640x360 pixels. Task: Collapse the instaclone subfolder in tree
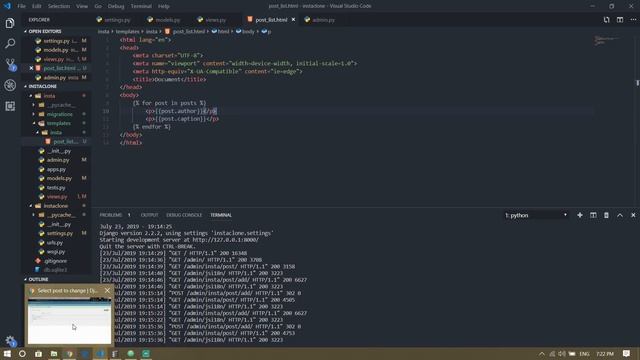[56, 206]
